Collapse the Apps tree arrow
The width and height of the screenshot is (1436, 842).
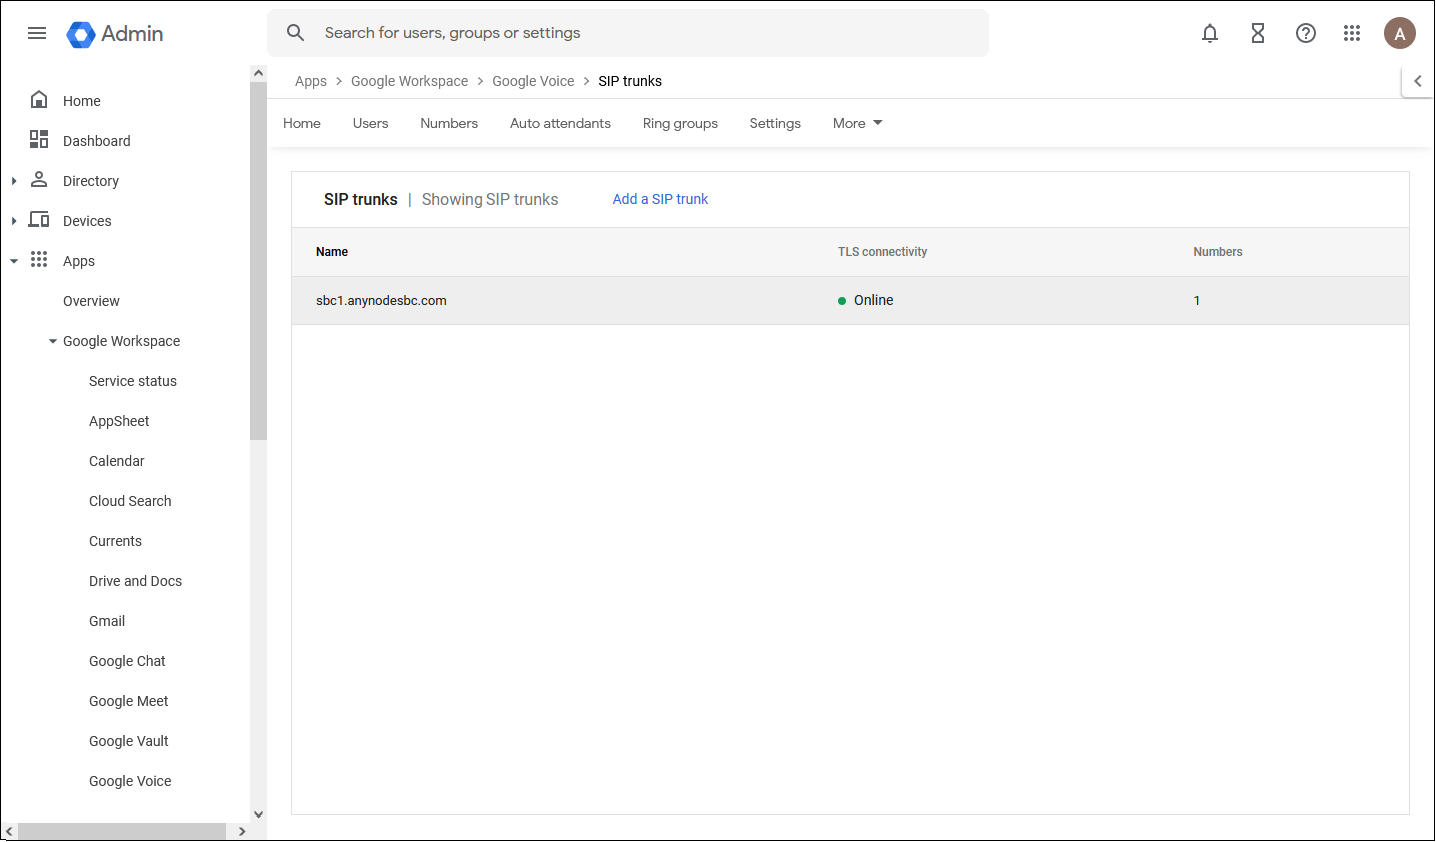pos(14,261)
